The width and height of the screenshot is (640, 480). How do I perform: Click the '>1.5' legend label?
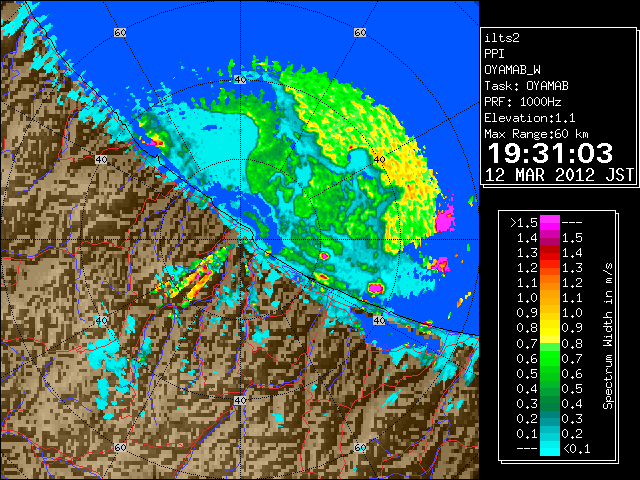pos(524,223)
